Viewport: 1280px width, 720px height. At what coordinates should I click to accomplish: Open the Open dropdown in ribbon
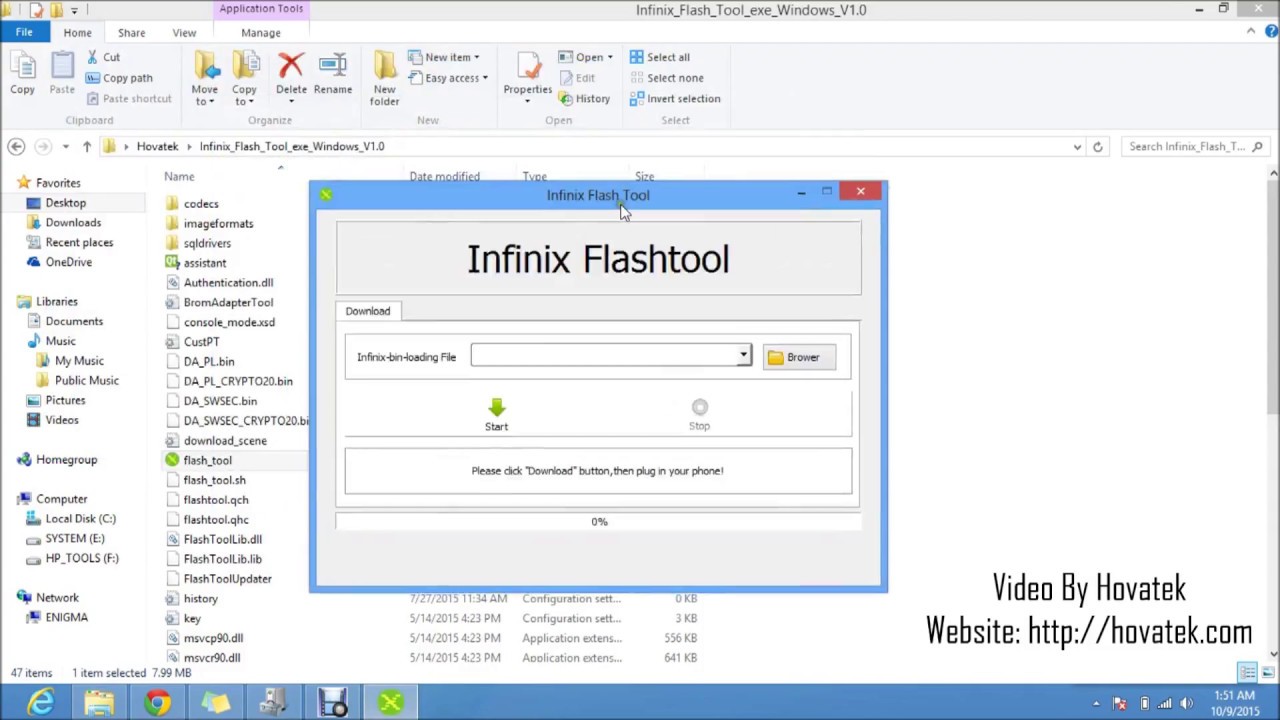coord(586,57)
